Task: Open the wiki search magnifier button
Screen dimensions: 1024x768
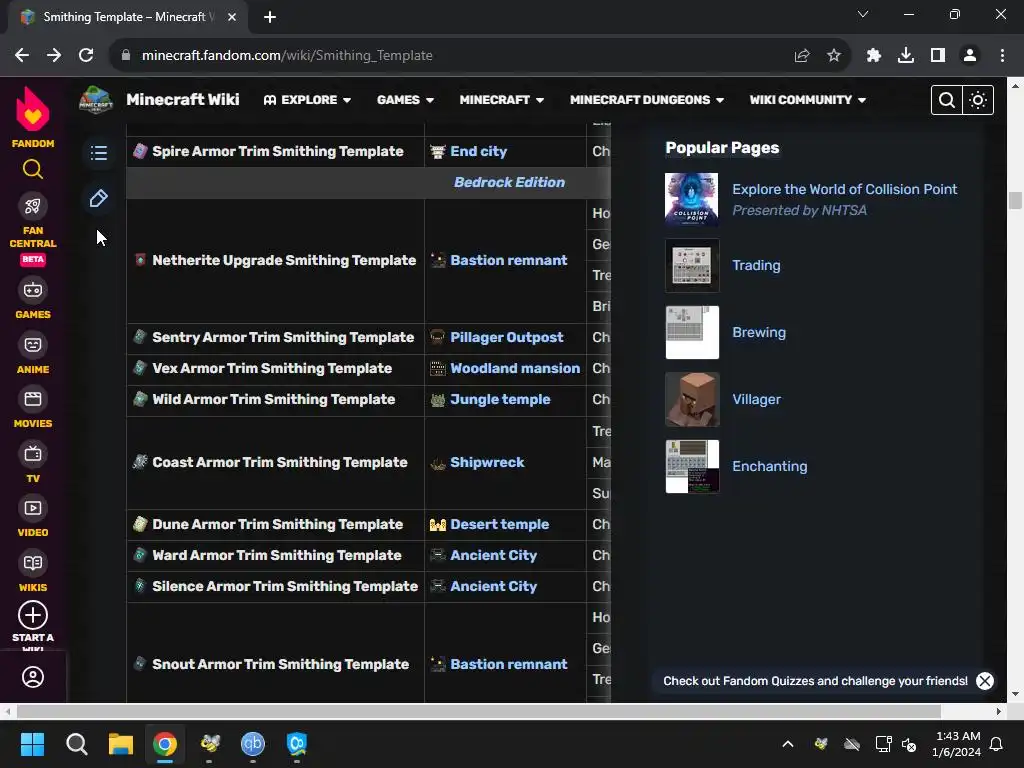Action: pyautogui.click(x=946, y=100)
